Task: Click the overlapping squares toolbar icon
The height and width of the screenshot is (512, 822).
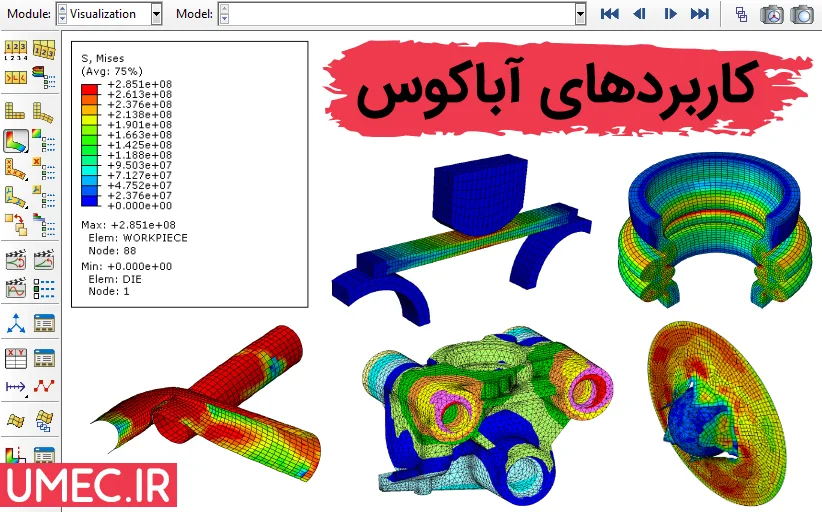Action: pos(741,14)
